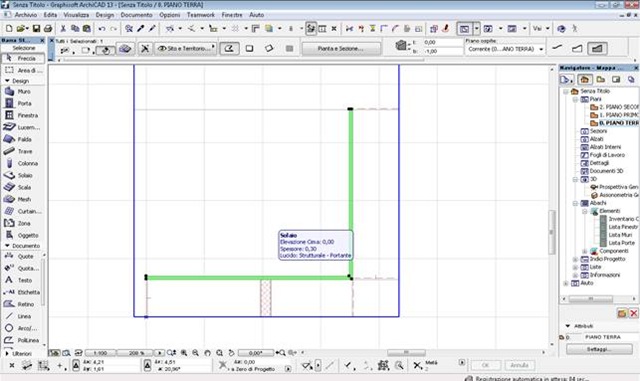
Task: Select the Zona zone tool
Action: tap(23, 223)
